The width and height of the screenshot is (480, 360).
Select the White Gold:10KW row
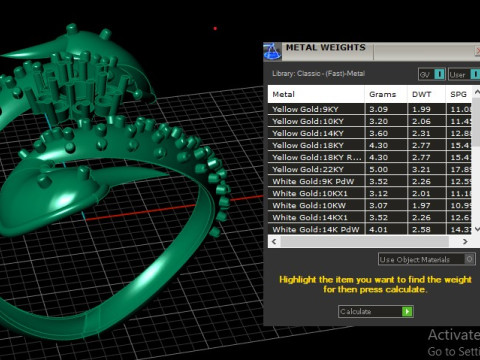click(370, 205)
